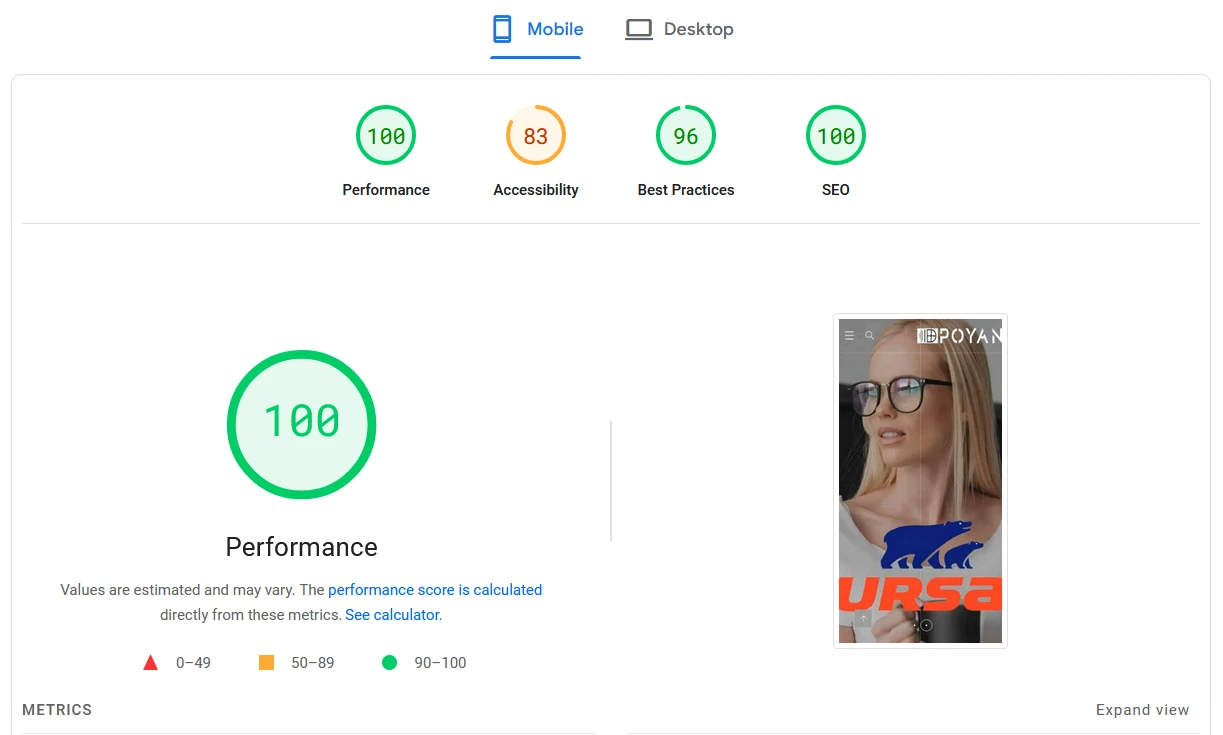Switch to the Mobile tab label

[x=555, y=29]
